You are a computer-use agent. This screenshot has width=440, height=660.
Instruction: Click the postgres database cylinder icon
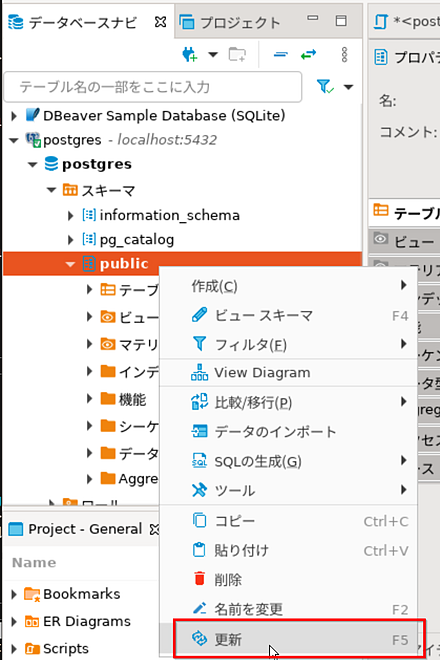pyautogui.click(x=51, y=164)
